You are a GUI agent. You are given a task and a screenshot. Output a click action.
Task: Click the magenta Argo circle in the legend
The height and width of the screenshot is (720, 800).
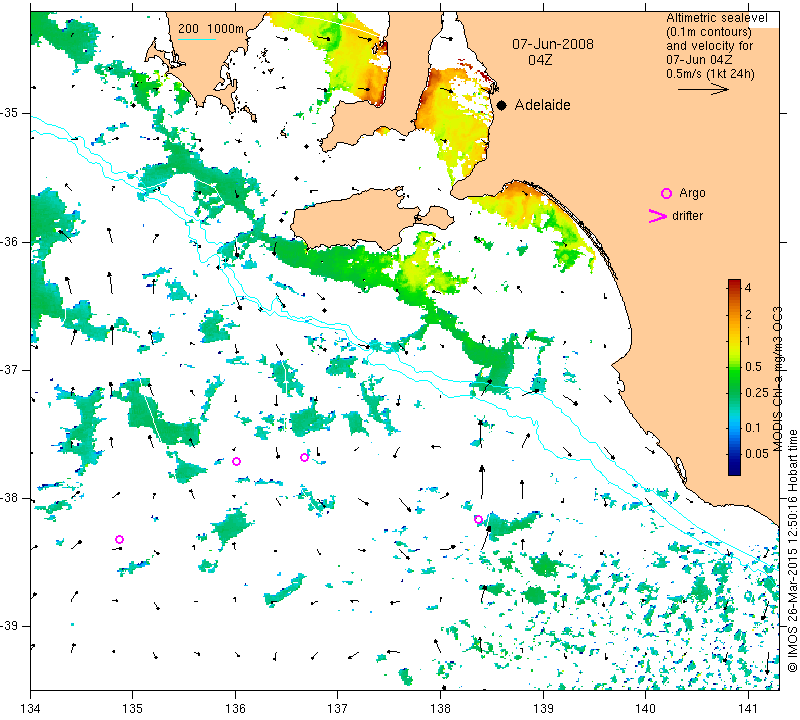pos(666,193)
